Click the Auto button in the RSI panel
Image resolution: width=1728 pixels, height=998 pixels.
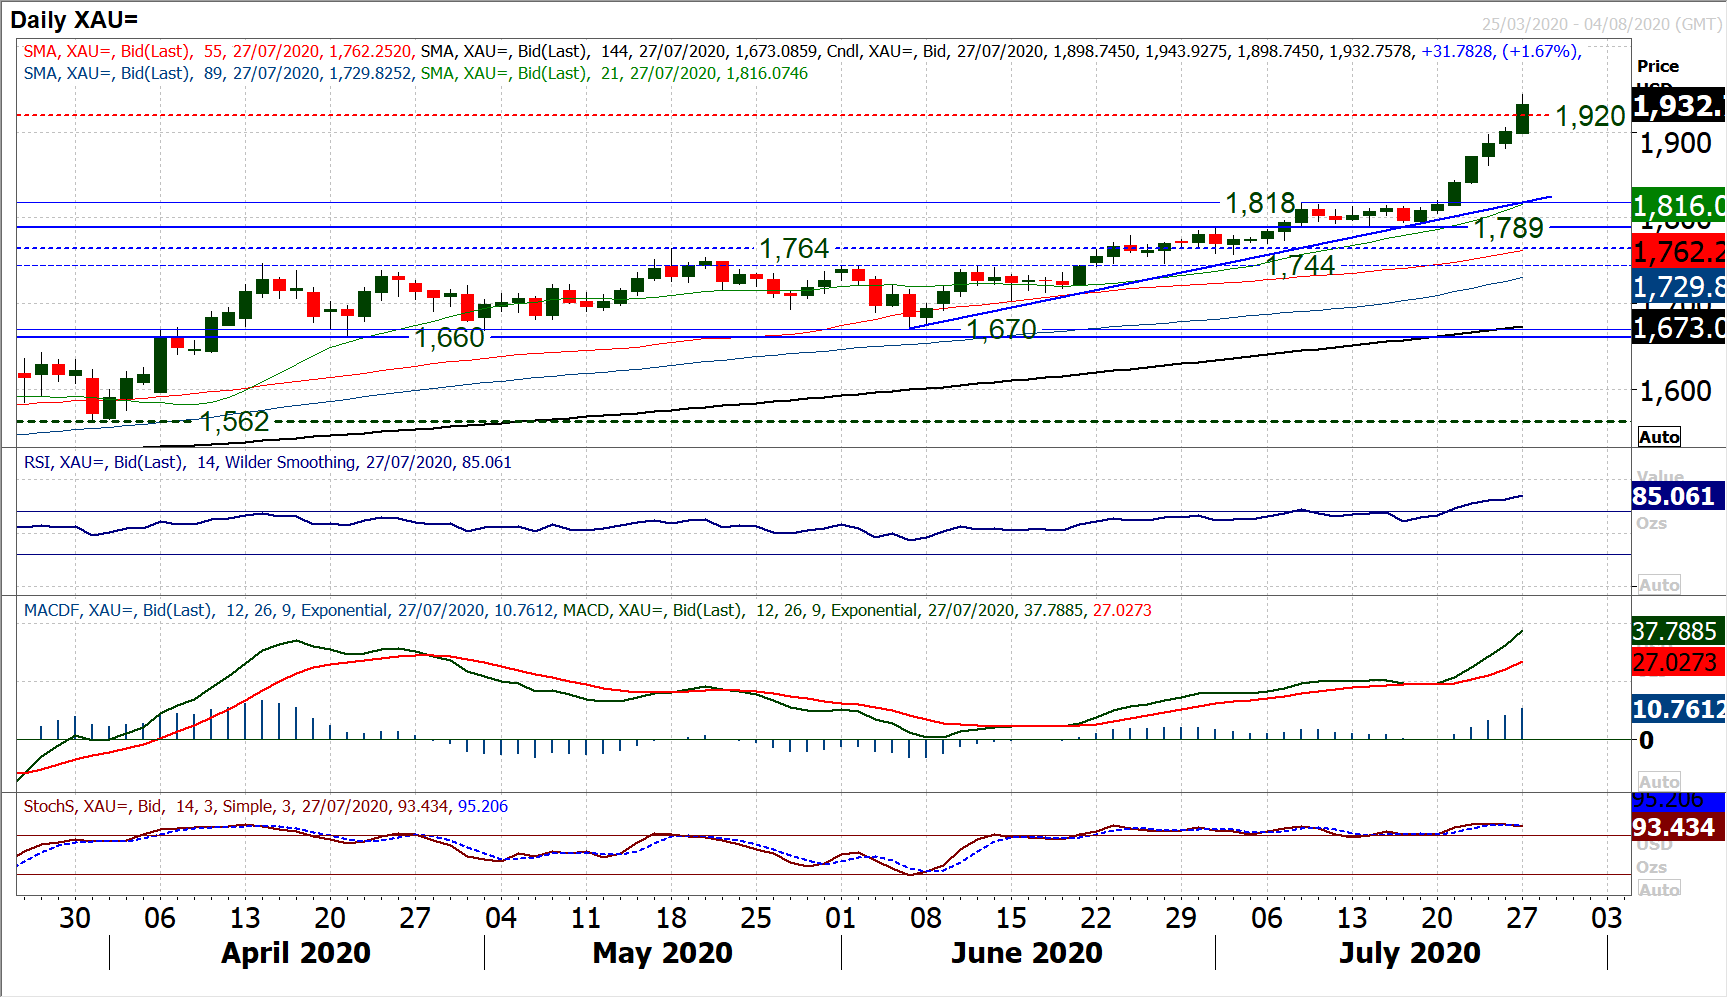click(x=1659, y=585)
